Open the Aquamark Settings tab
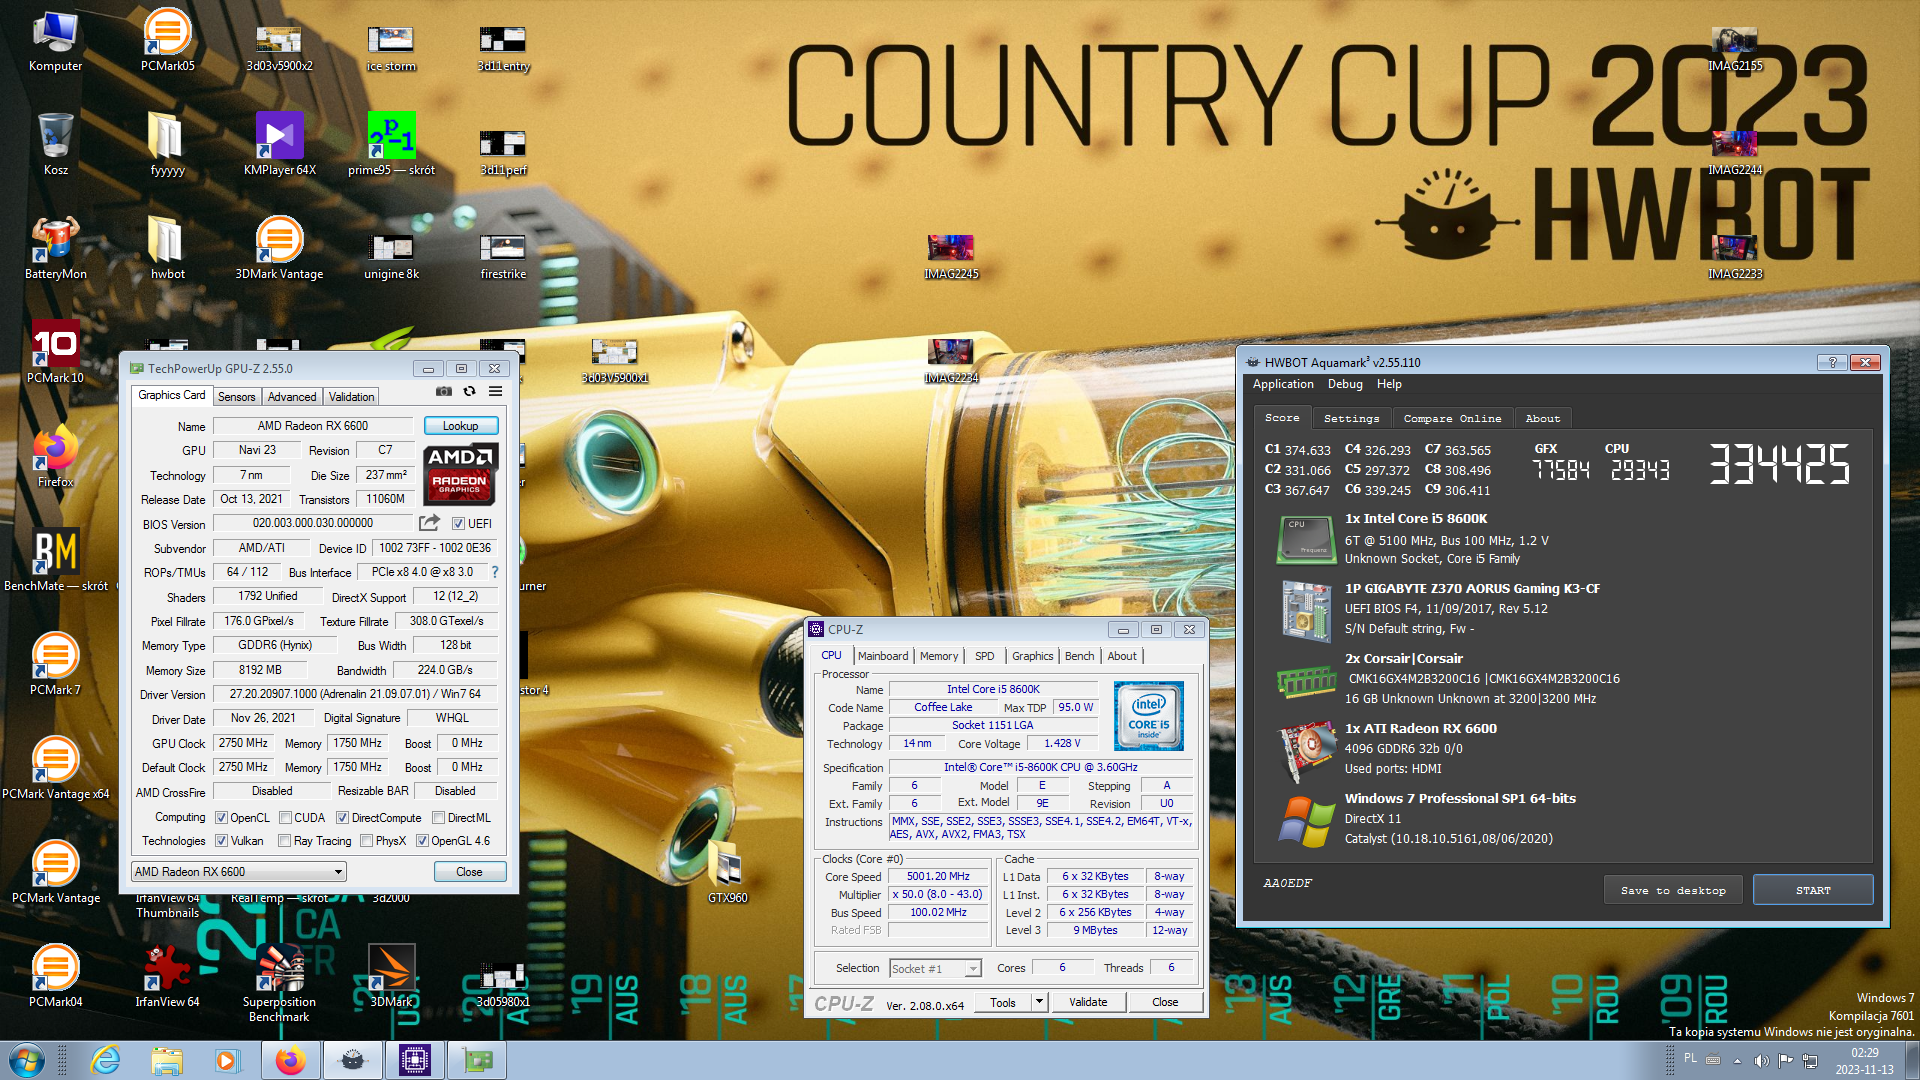Screen dimensions: 1920x1080 (x=1351, y=418)
